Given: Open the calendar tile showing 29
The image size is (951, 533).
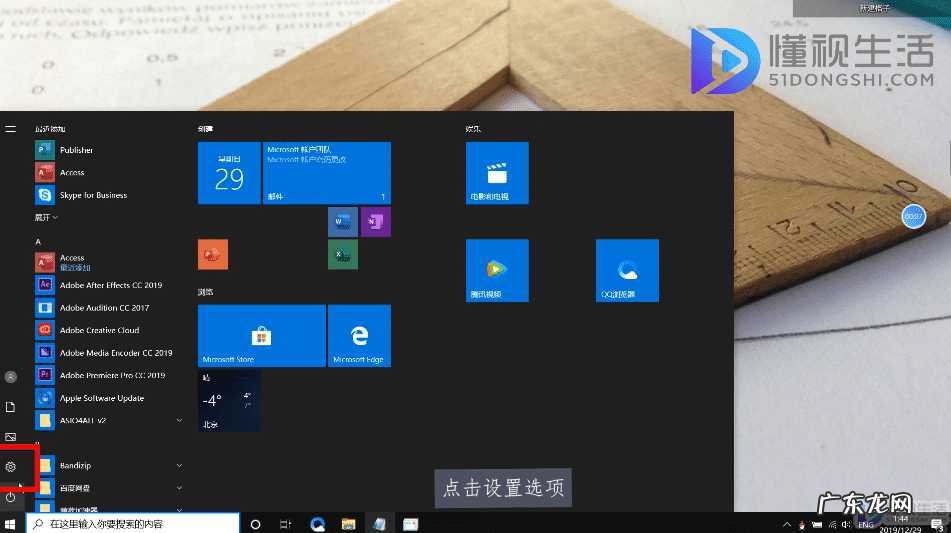Looking at the screenshot, I should coord(229,173).
